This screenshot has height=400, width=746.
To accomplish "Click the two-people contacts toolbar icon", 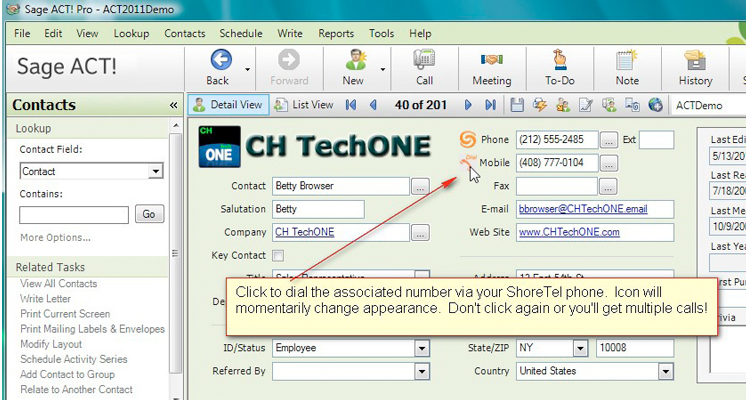I will coord(563,105).
